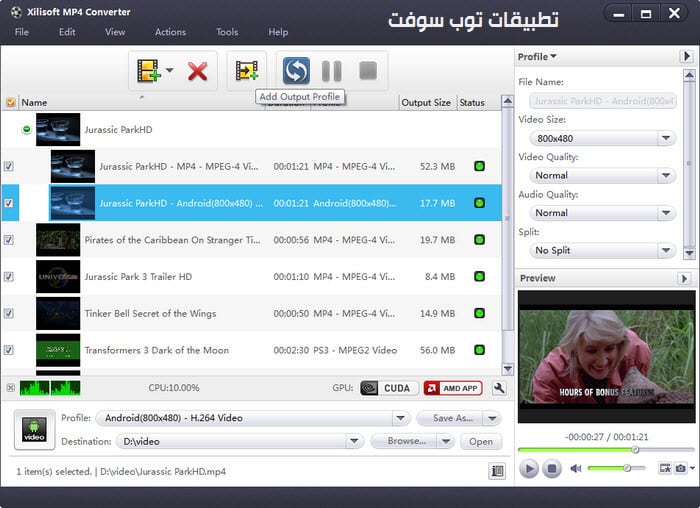Click the Save As... button
This screenshot has height=508, width=700.
[x=452, y=418]
